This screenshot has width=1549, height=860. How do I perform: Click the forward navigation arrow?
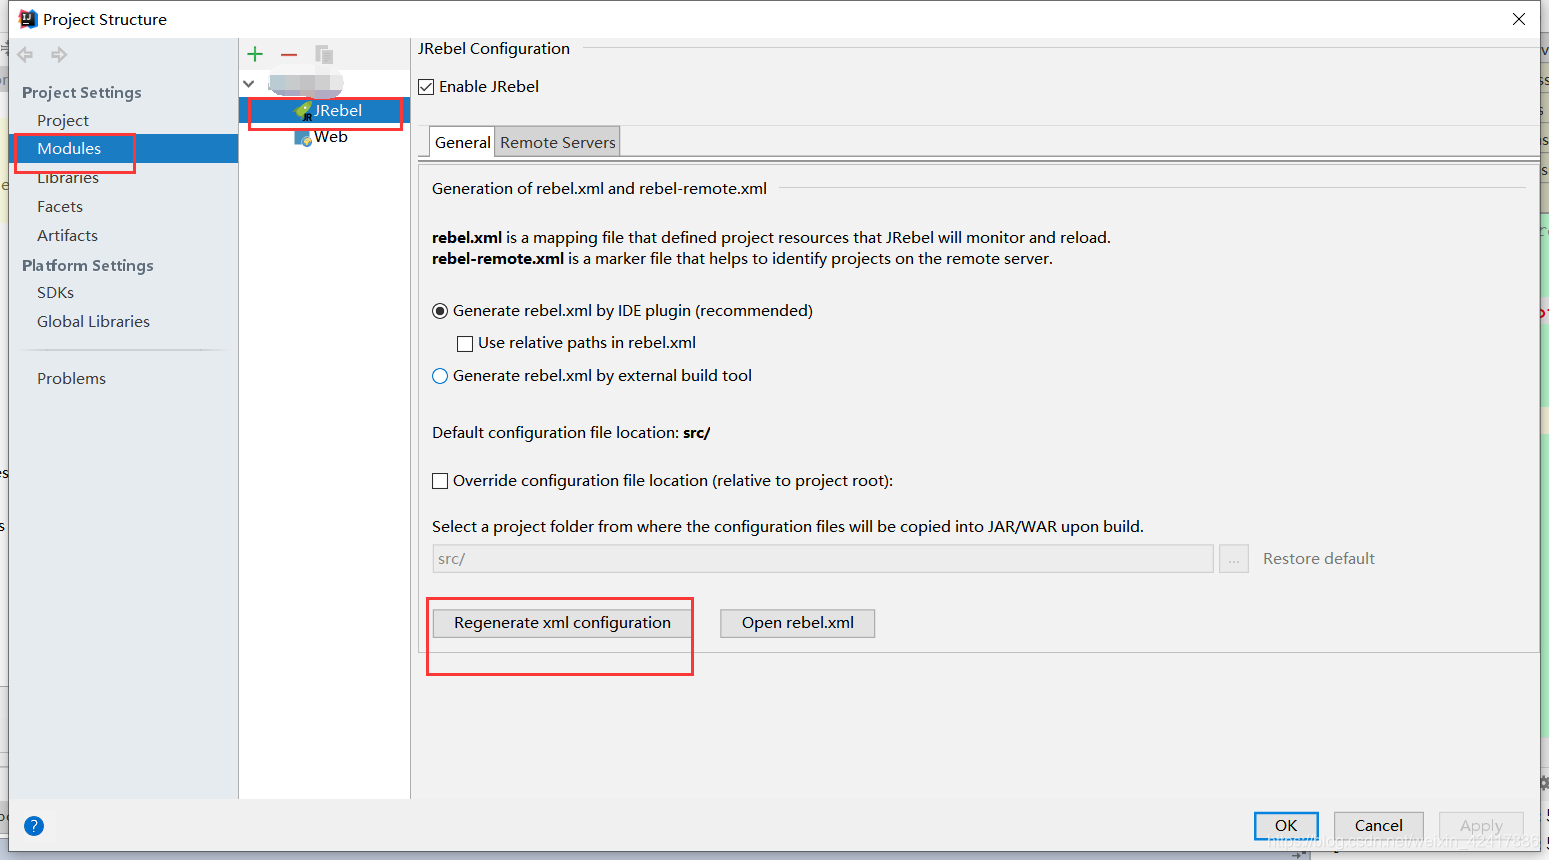59,55
